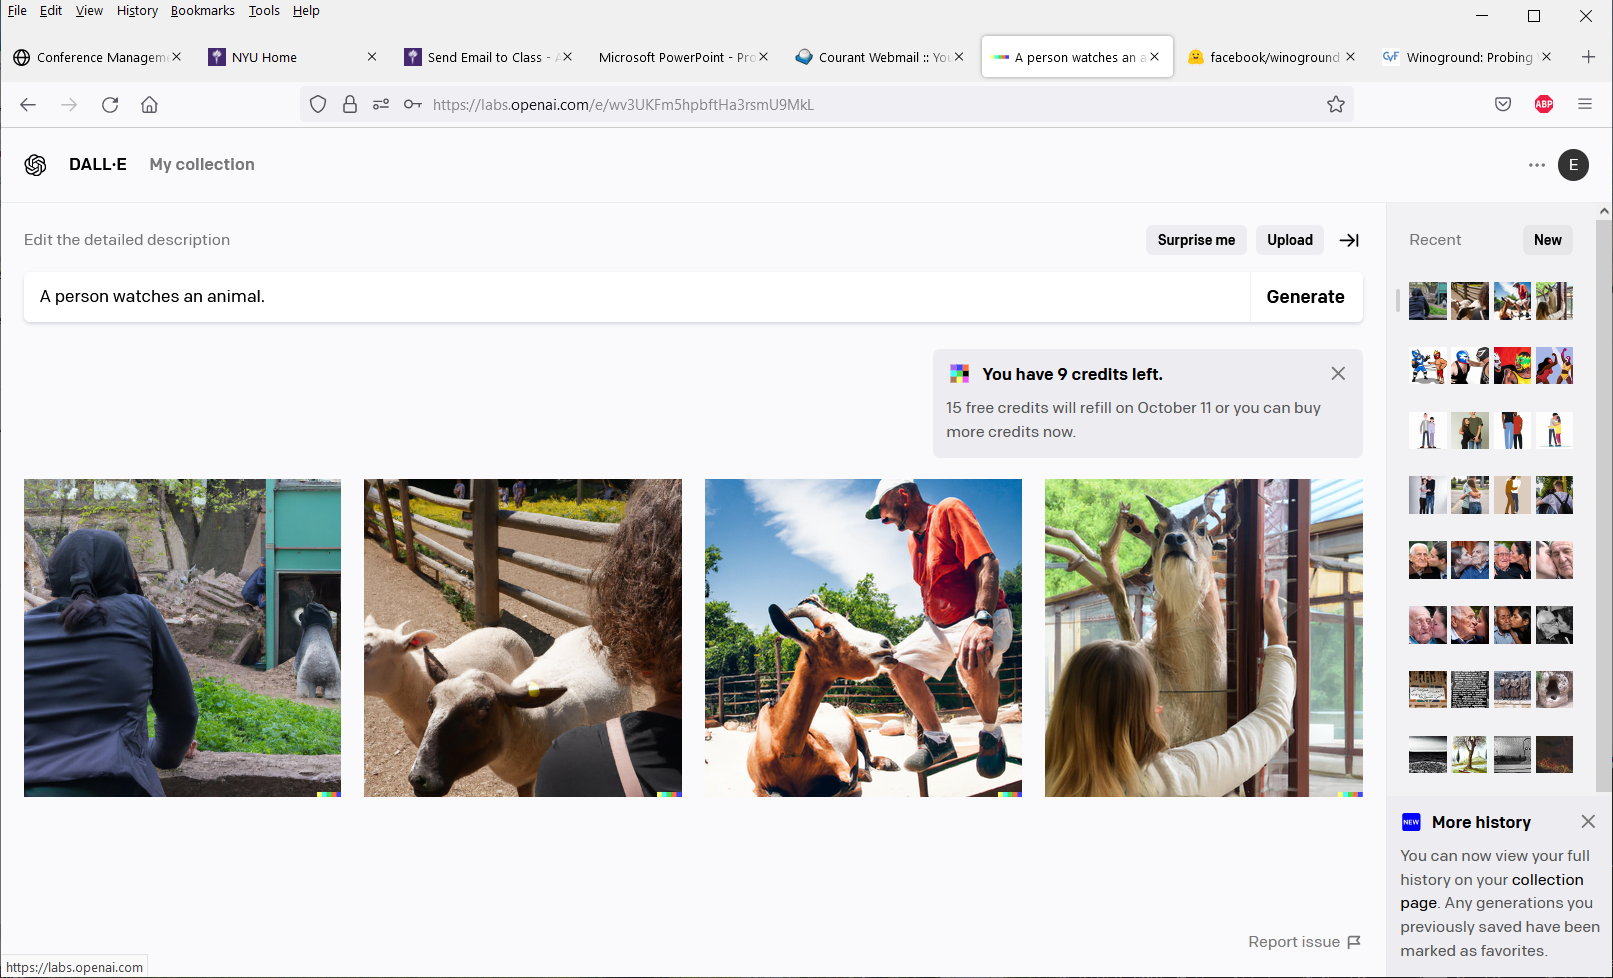Open the account avatar labeled E
This screenshot has width=1613, height=978.
pyautogui.click(x=1573, y=165)
